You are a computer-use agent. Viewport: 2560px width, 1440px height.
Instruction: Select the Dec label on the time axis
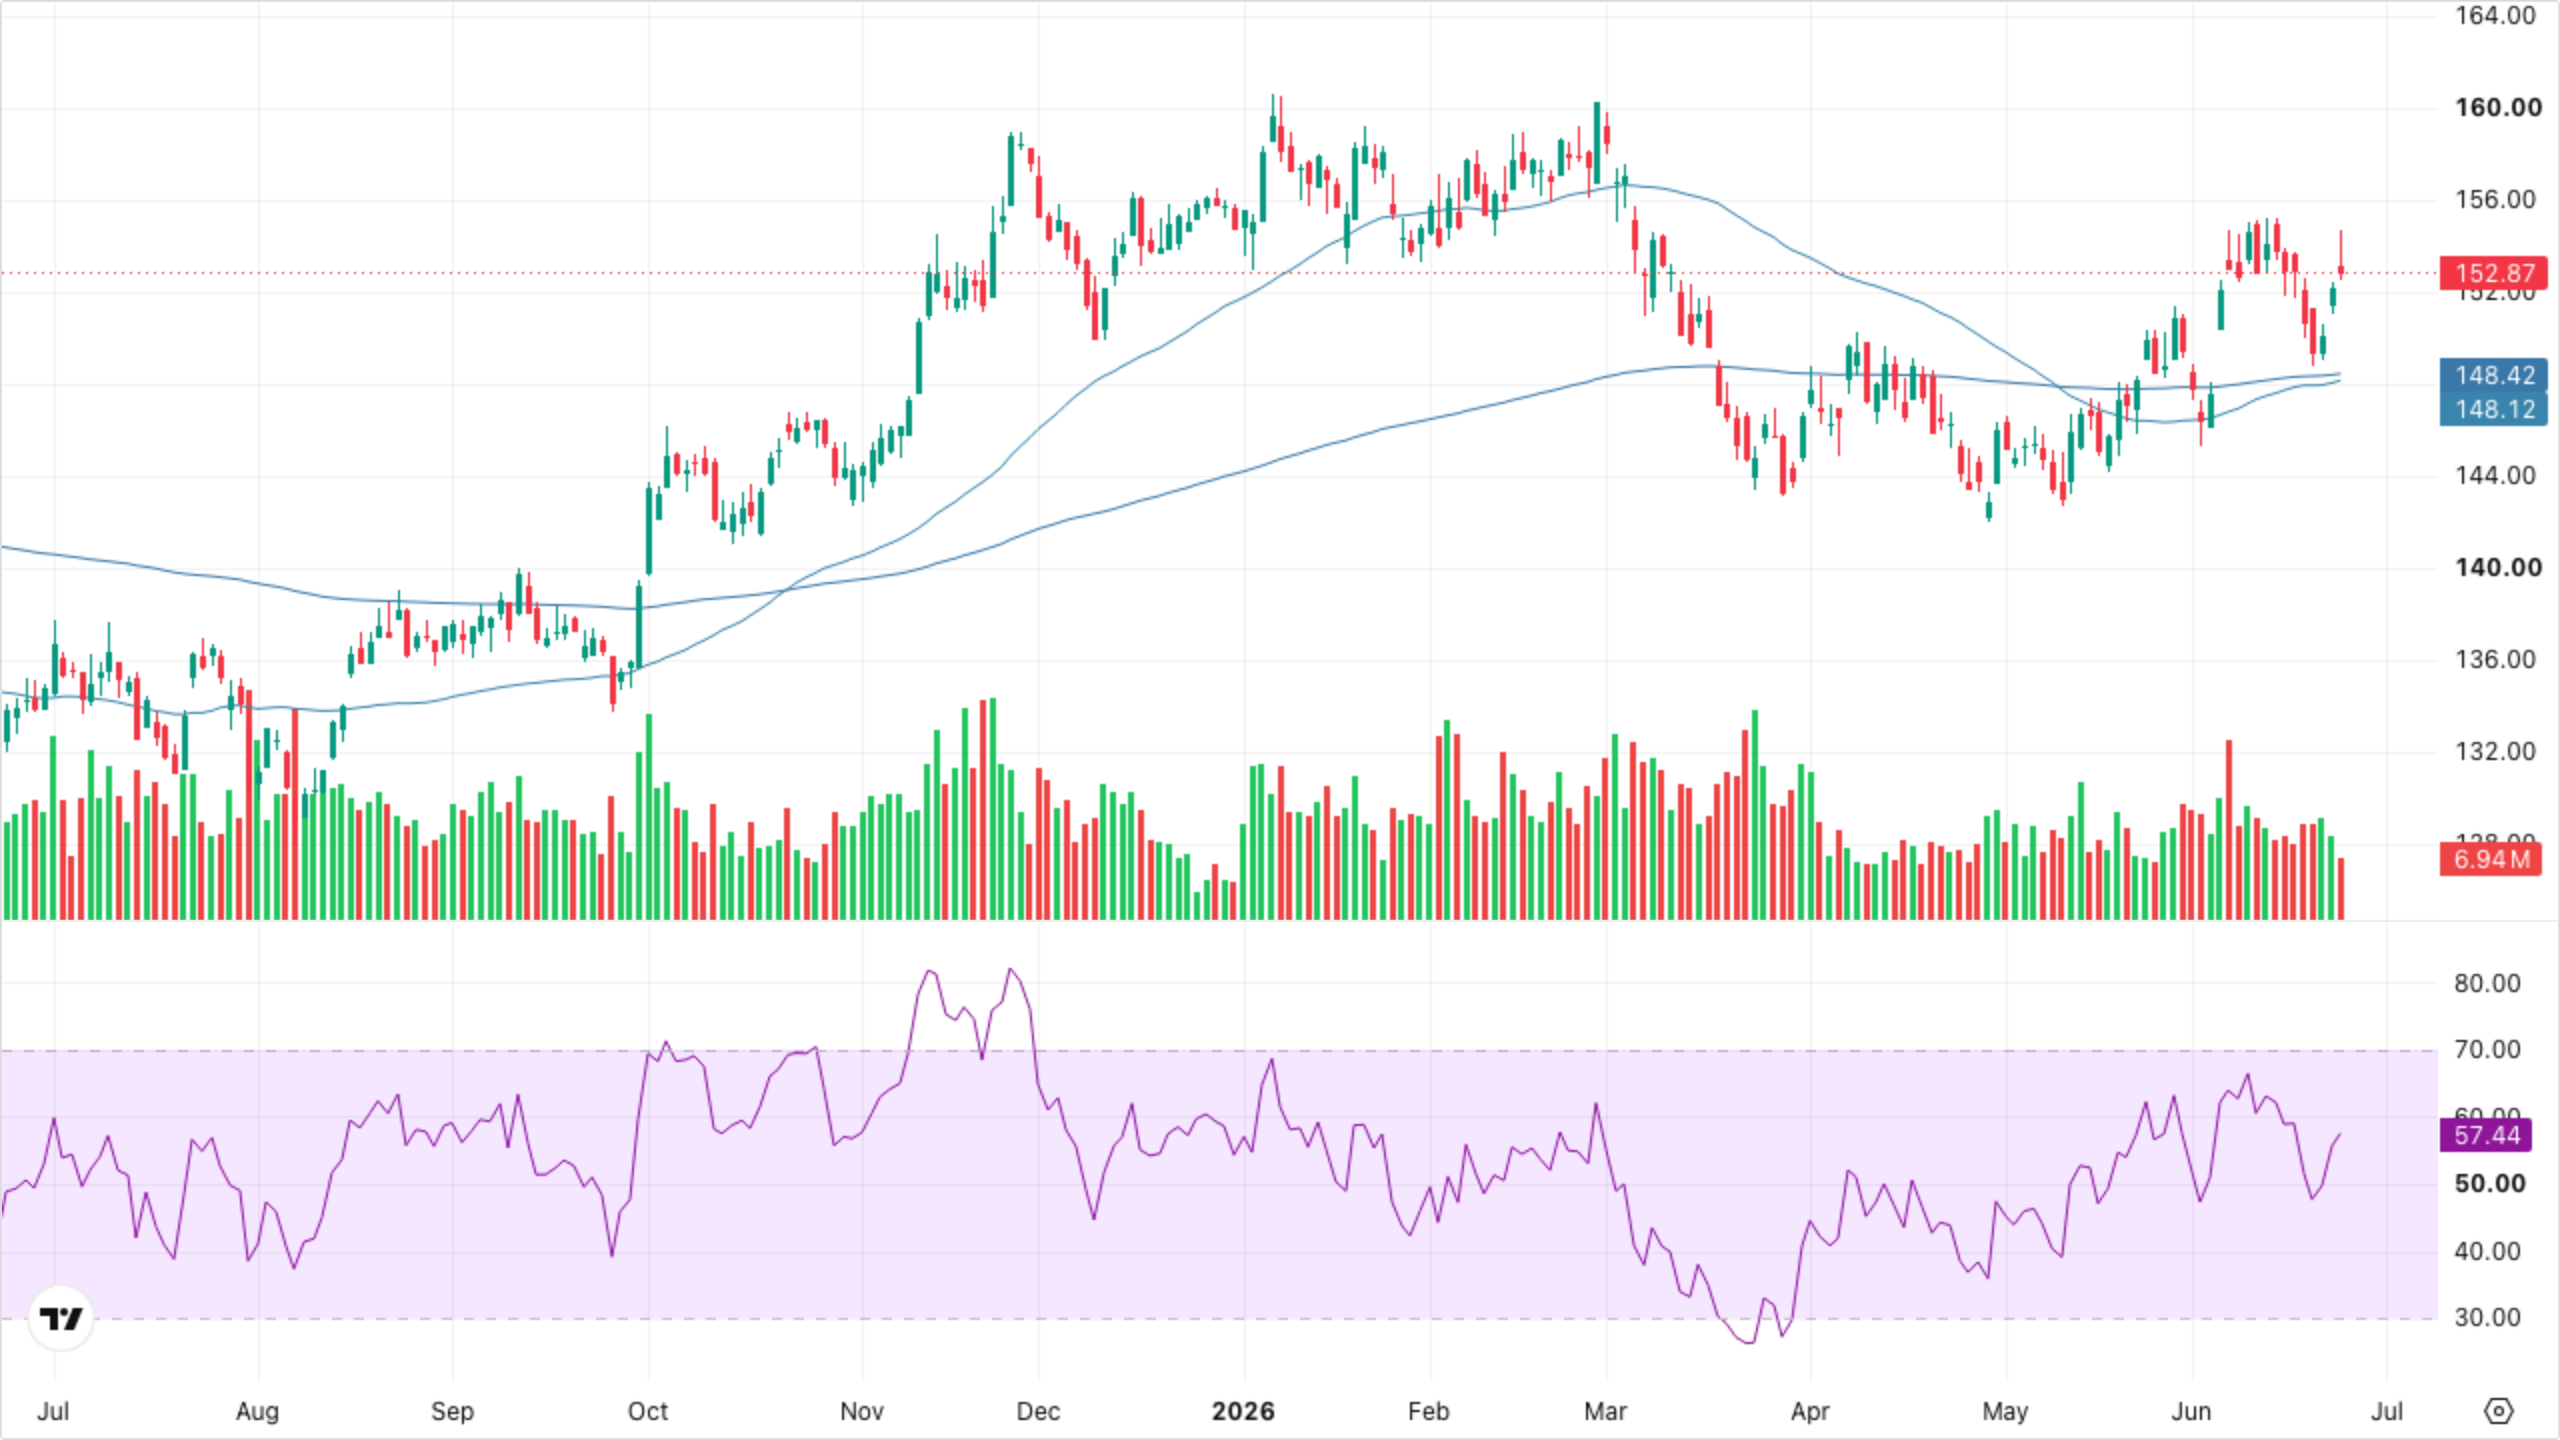[x=1037, y=1411]
